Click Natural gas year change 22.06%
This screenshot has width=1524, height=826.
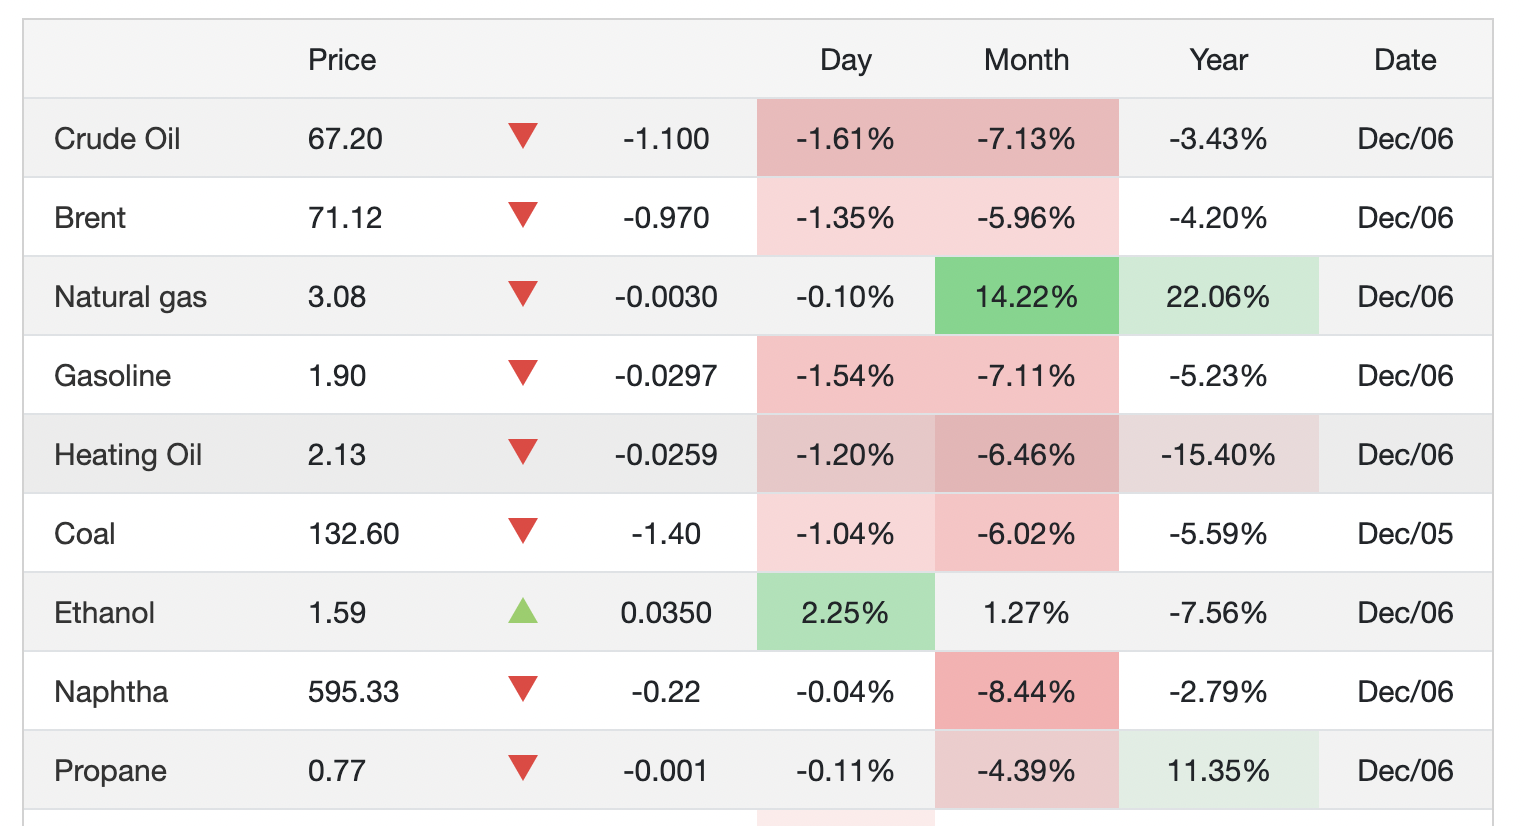coord(1218,297)
